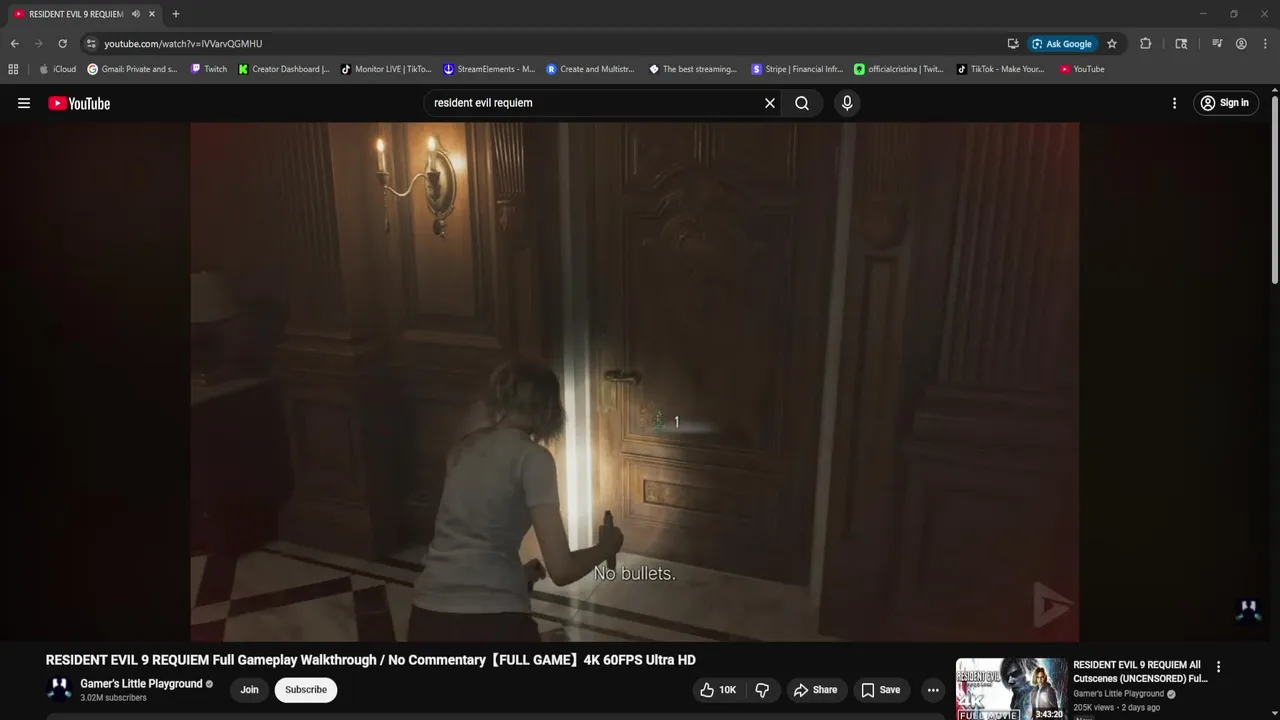
Task: Open the Monitor LIVE TikTok bookmark
Action: tap(386, 69)
